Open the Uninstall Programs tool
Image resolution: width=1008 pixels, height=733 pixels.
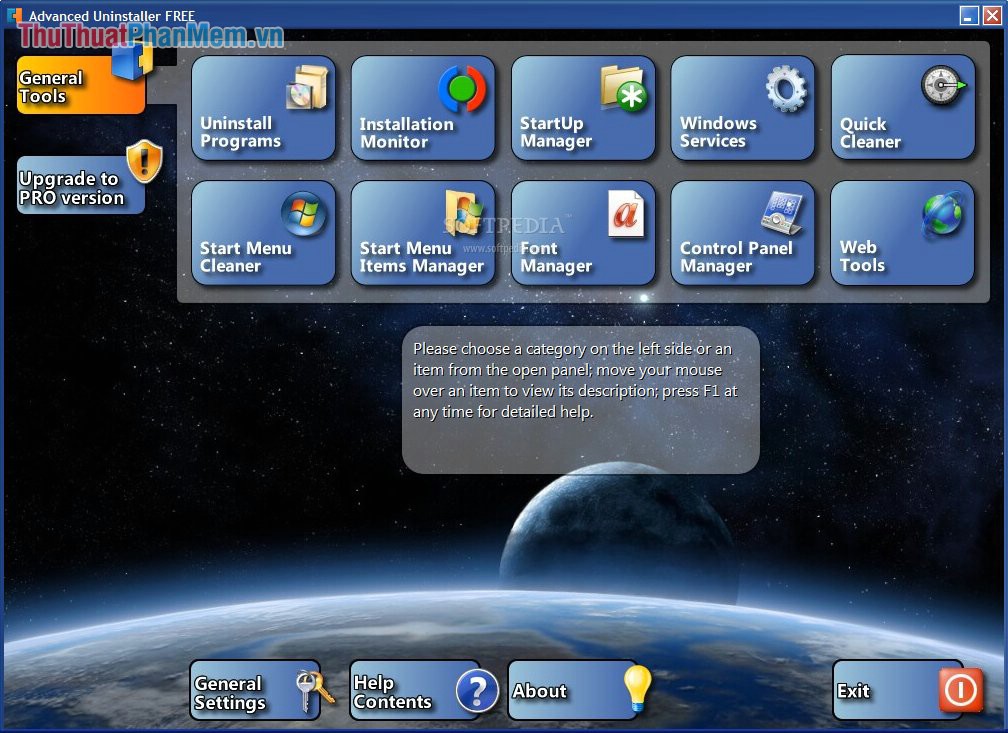click(263, 108)
